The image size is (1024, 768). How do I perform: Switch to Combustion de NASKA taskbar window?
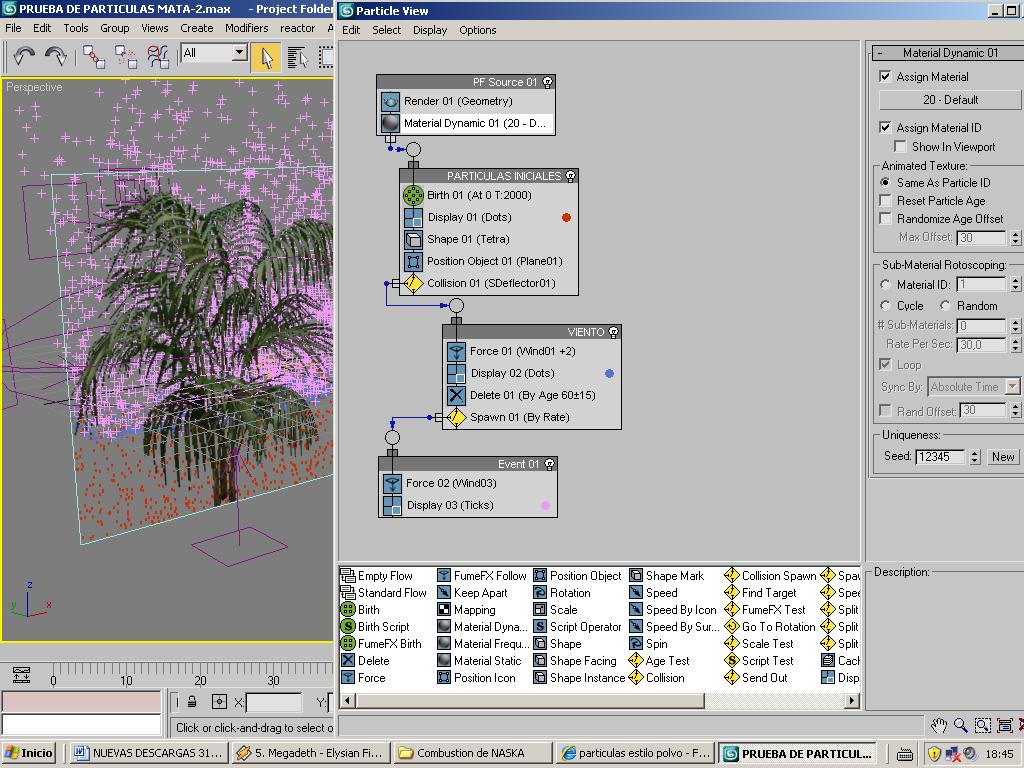point(474,753)
